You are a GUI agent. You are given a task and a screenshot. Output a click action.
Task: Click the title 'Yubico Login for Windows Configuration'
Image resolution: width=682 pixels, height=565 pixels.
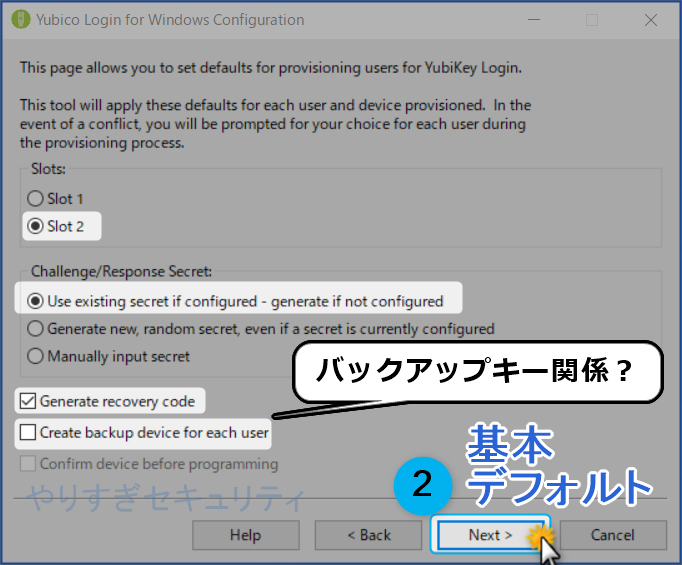170,20
